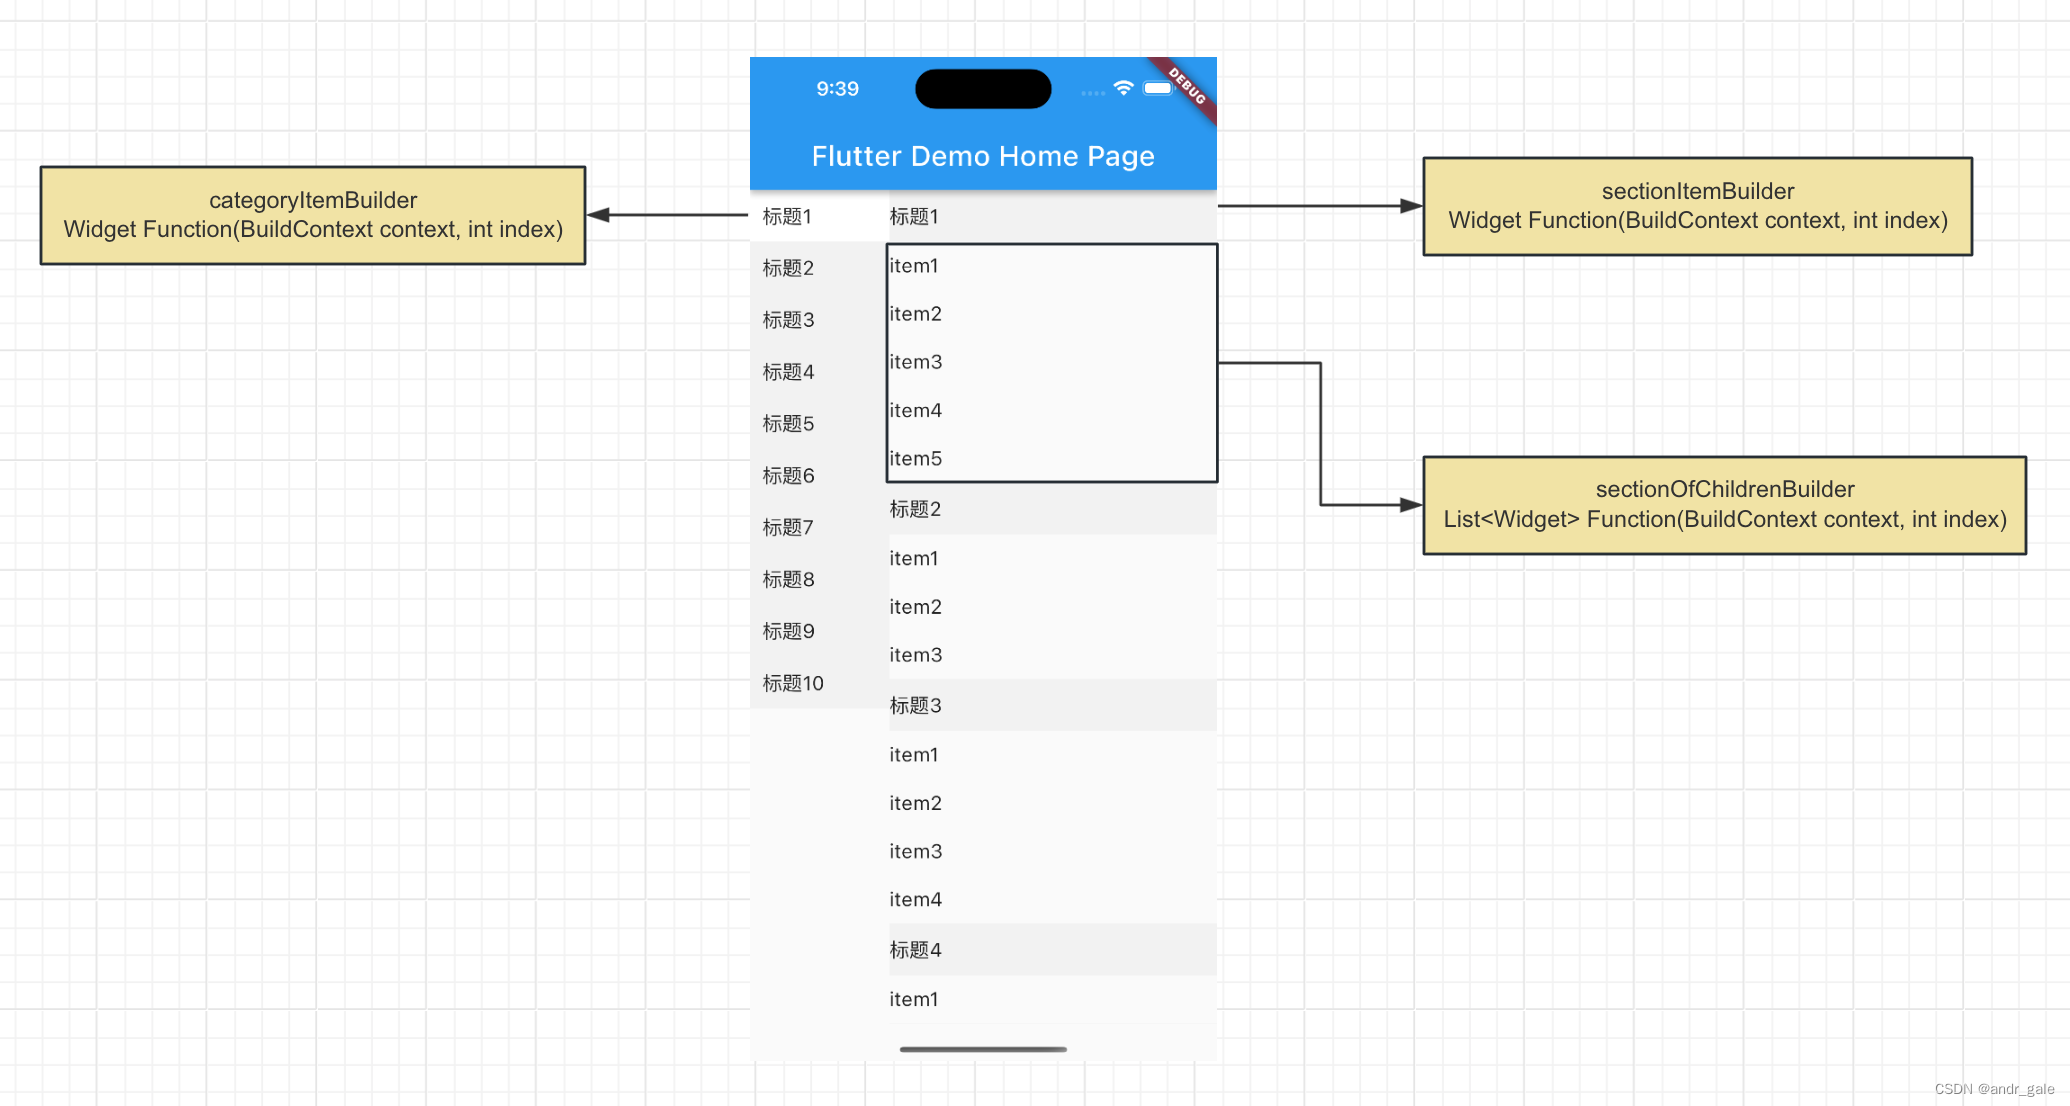Click the sectionItemBuilder label box
The width and height of the screenshot is (2070, 1106).
[x=1697, y=206]
